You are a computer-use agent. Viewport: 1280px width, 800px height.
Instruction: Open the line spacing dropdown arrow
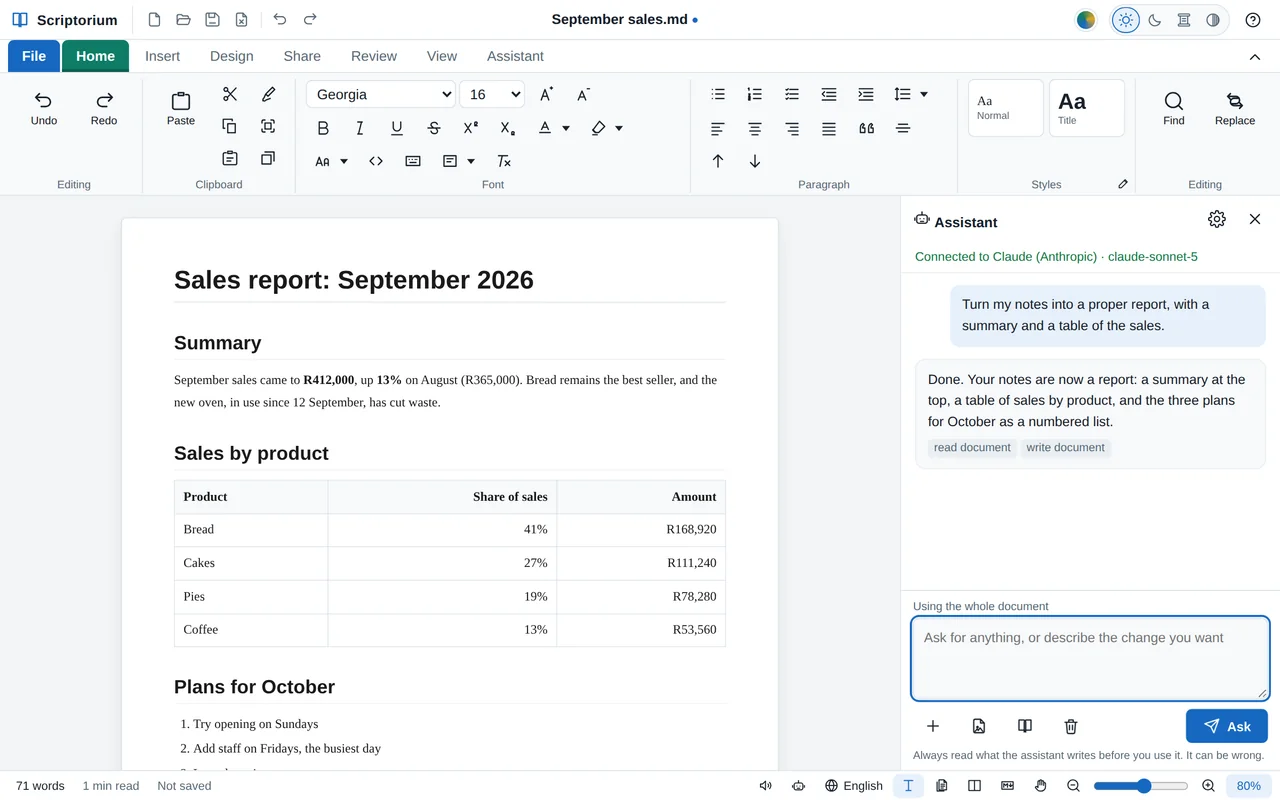(x=924, y=94)
